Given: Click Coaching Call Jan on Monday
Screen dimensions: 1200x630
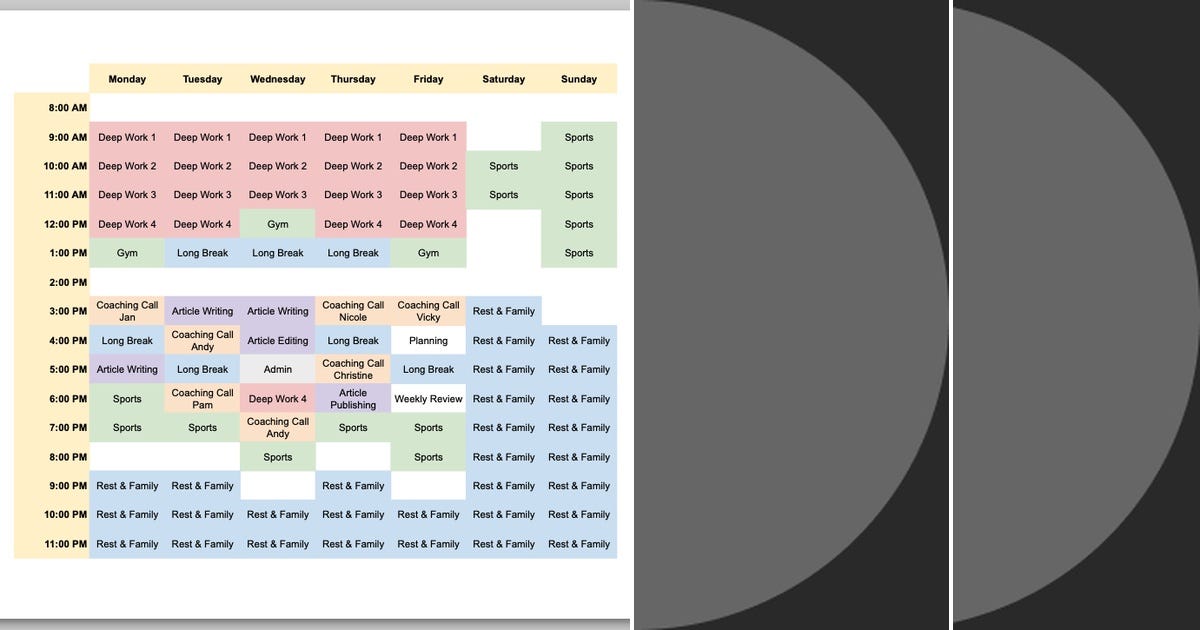Looking at the screenshot, I should (126, 311).
